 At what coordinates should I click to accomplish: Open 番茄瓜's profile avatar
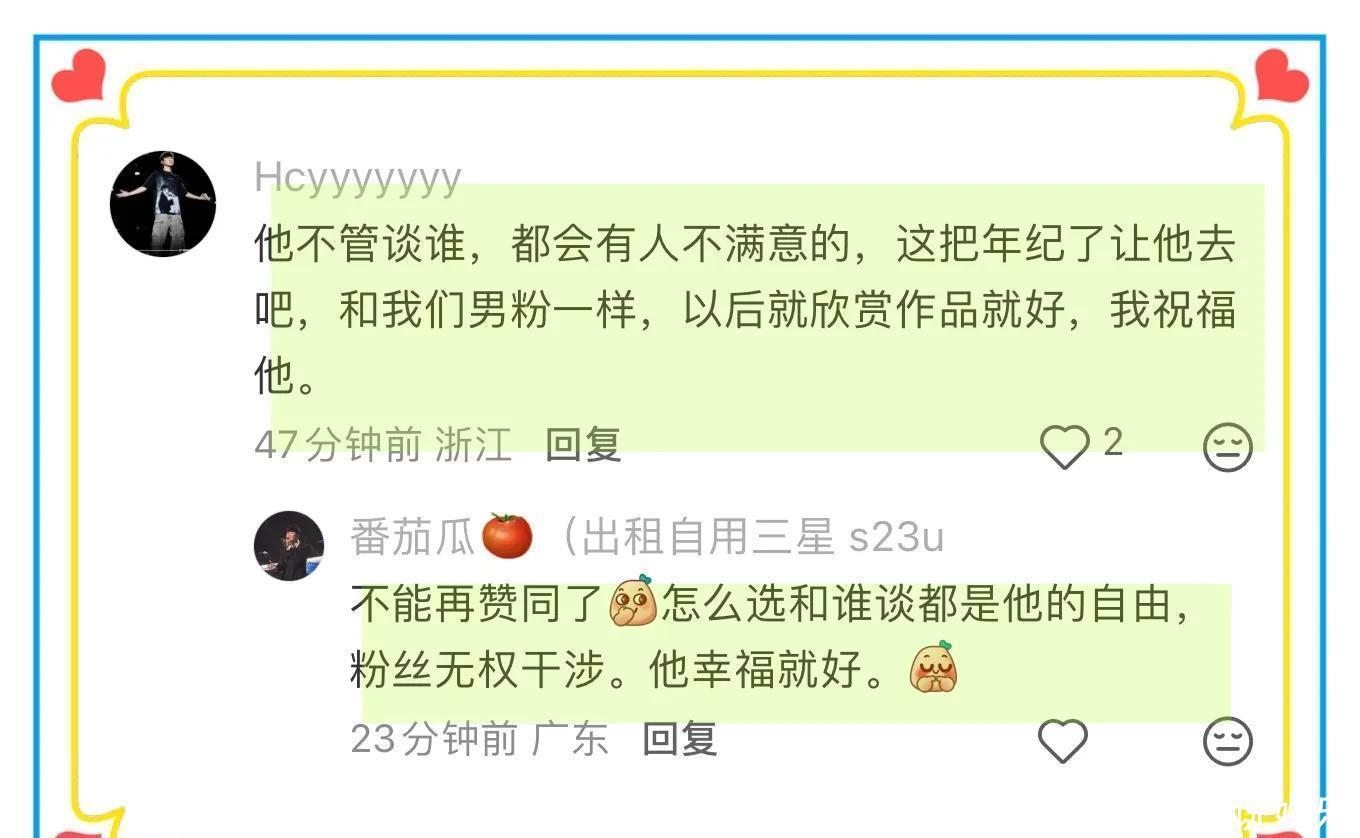289,546
